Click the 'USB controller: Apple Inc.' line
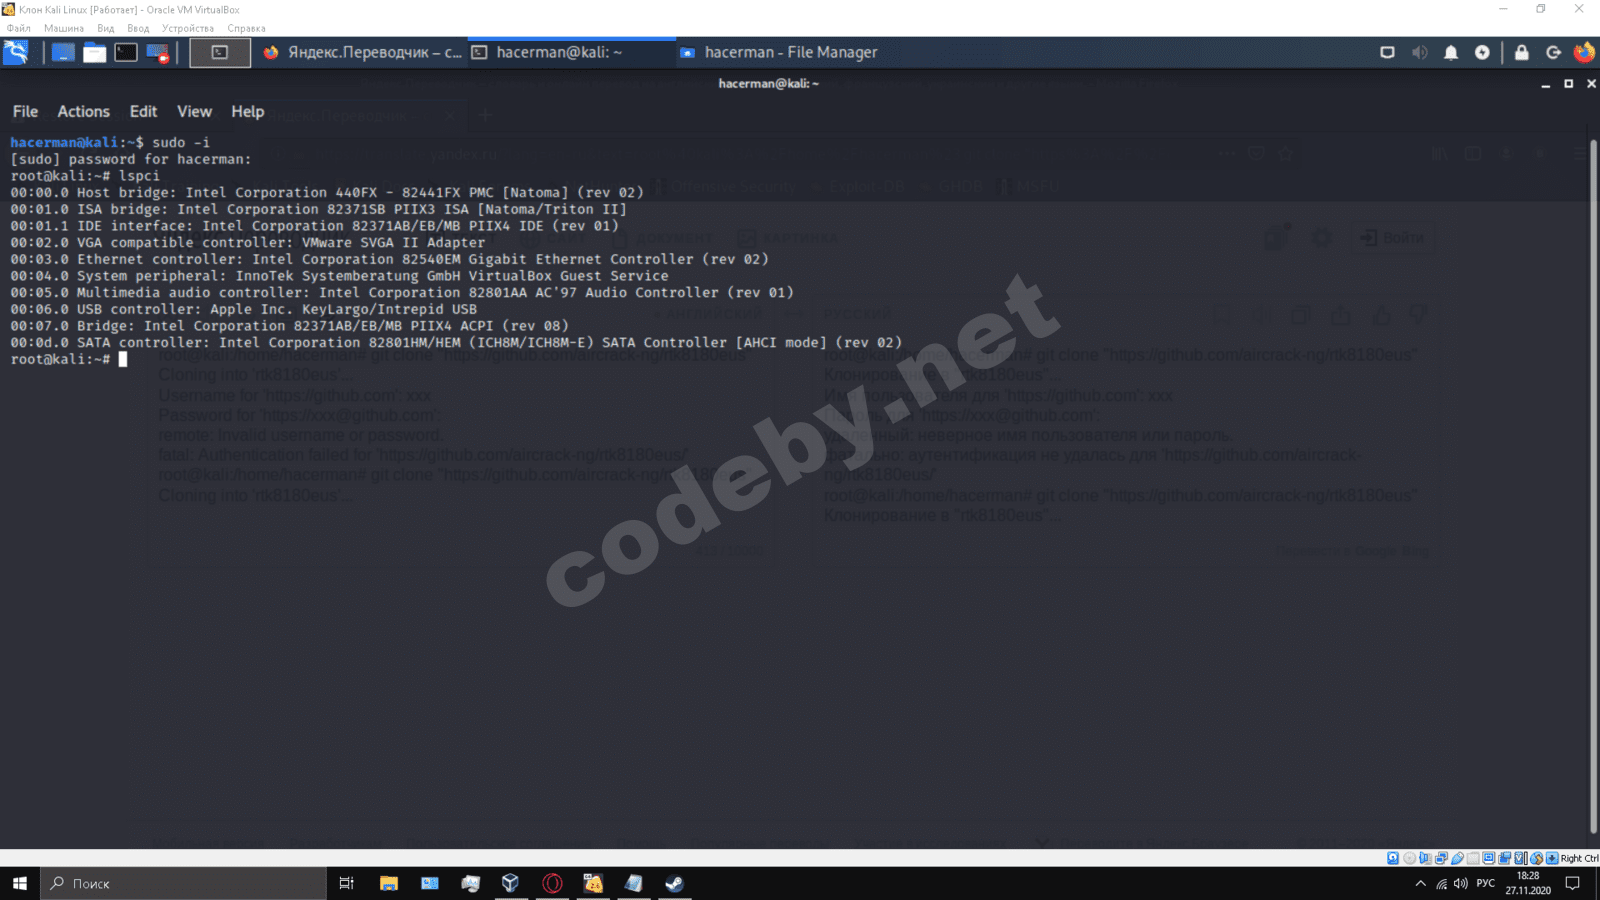The height and width of the screenshot is (900, 1600). click(x=244, y=309)
